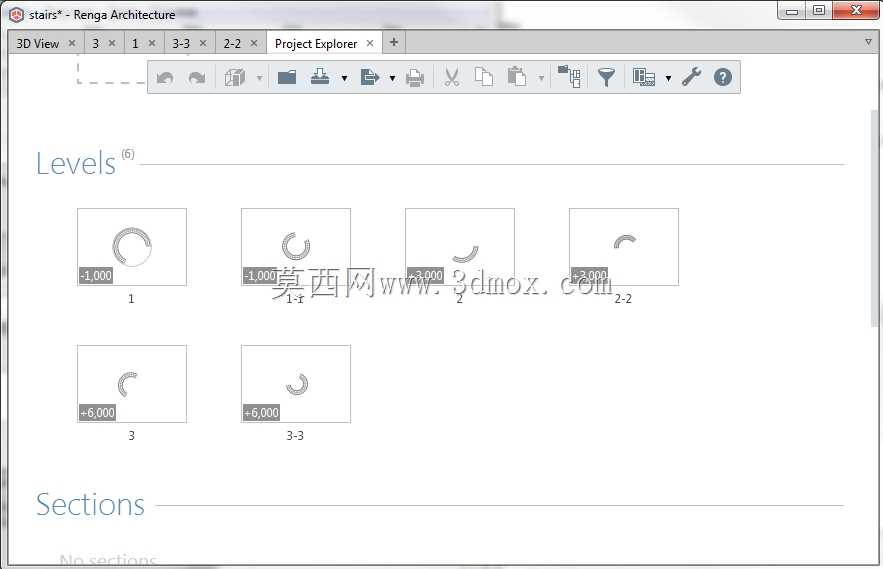Click the Print icon

415,77
